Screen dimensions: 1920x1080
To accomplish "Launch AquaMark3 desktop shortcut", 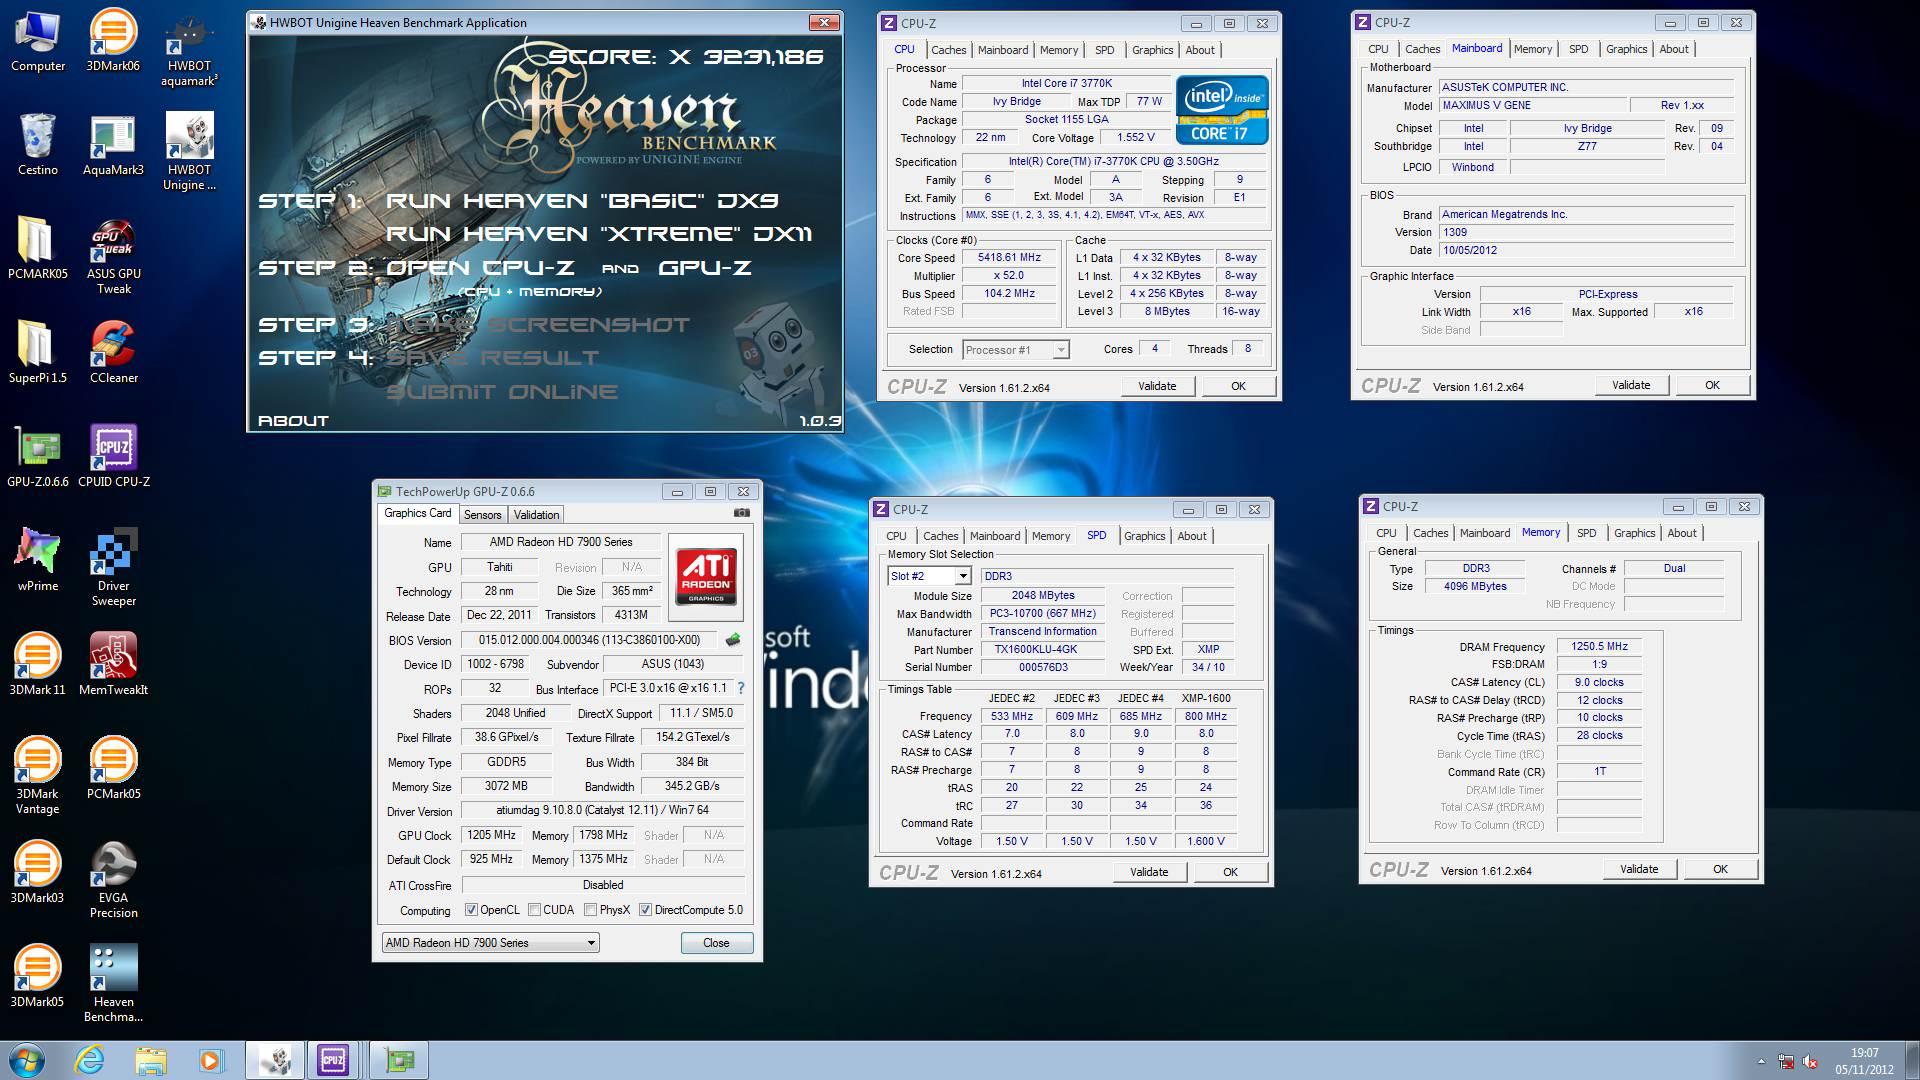I will click(113, 144).
